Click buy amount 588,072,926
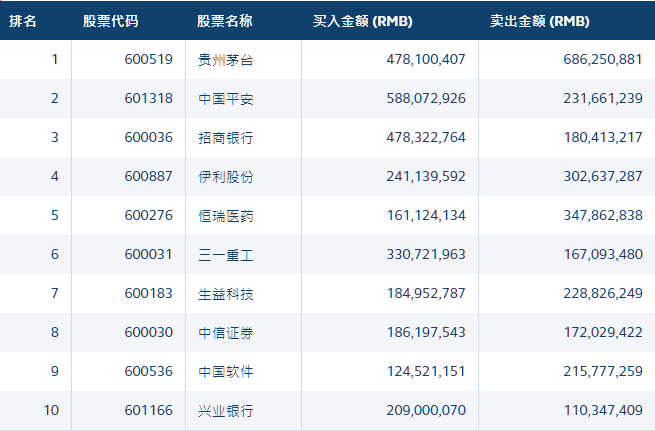This screenshot has height=431, width=655. (426, 98)
